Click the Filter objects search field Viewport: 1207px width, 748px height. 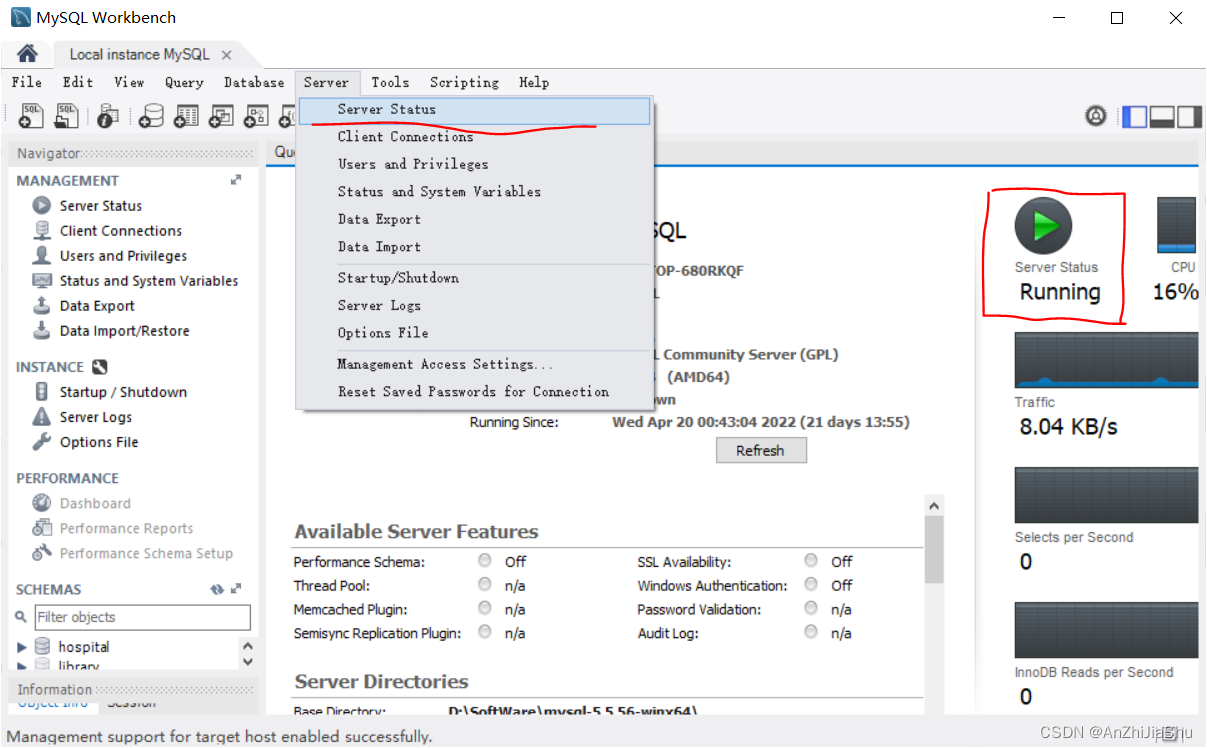pos(143,617)
